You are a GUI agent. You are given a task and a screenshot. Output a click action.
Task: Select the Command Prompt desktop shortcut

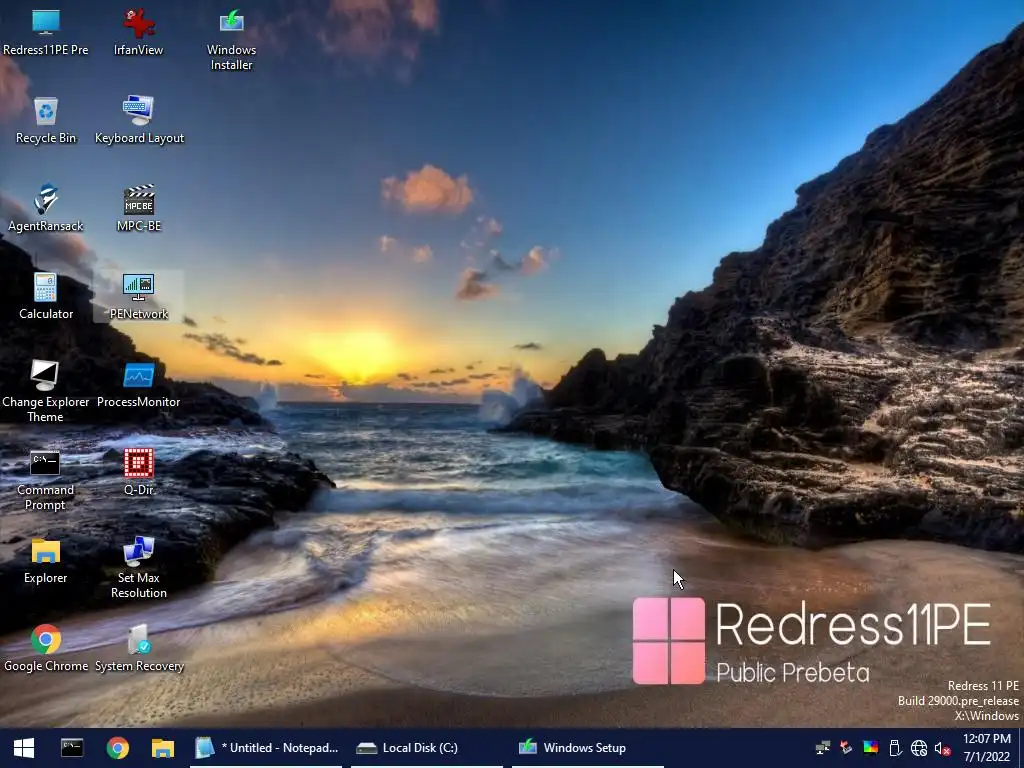(x=45, y=480)
